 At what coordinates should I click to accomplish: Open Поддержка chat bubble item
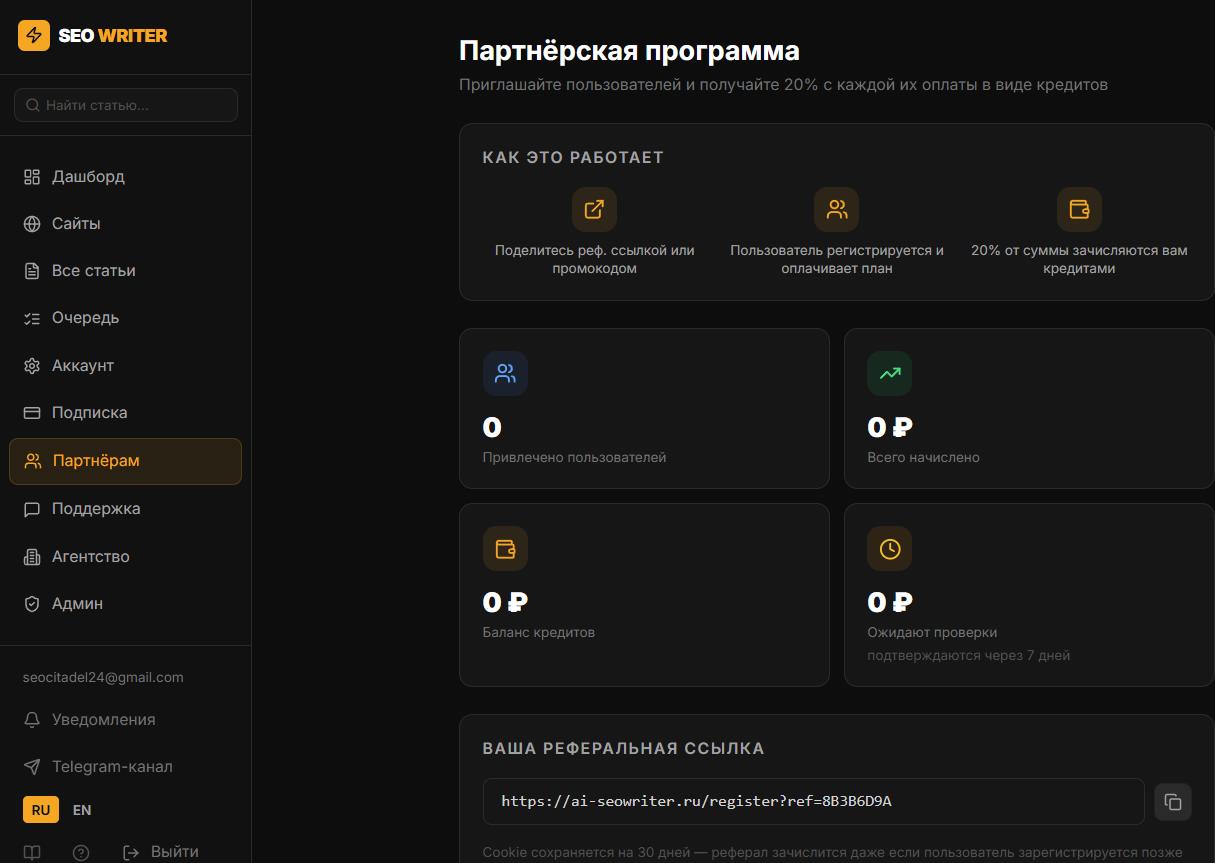click(x=125, y=509)
